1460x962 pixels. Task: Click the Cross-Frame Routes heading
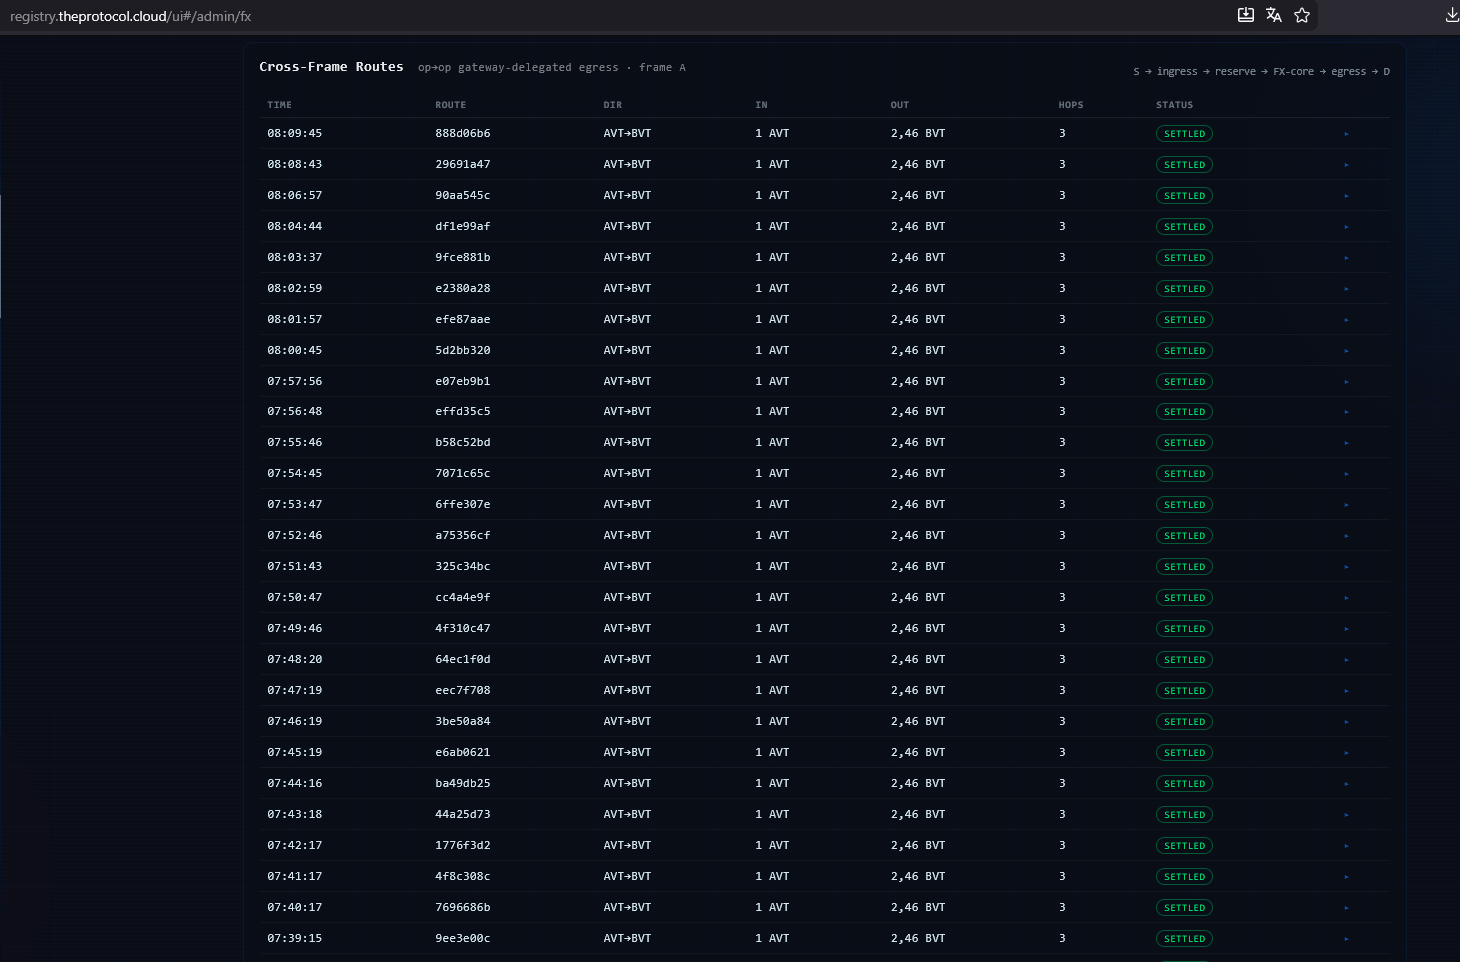[331, 67]
